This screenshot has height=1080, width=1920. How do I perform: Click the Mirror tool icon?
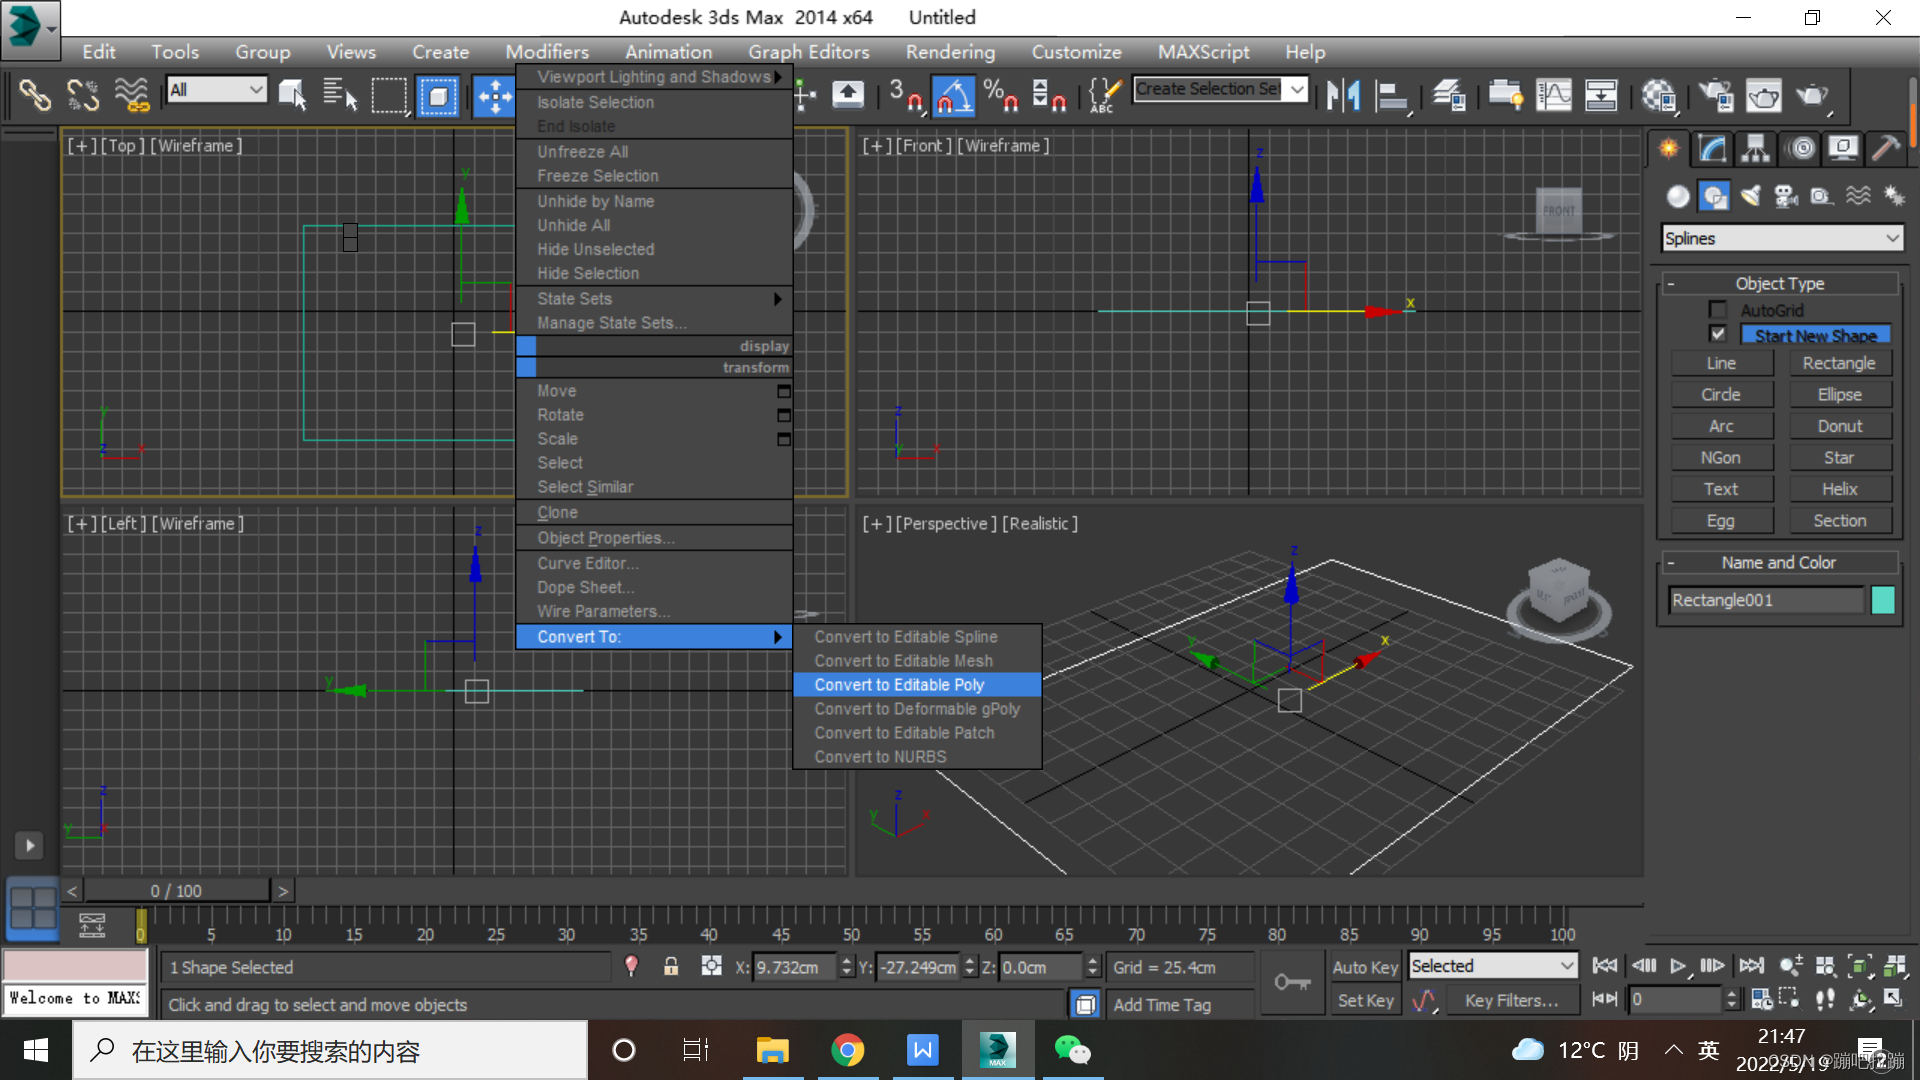point(1343,95)
